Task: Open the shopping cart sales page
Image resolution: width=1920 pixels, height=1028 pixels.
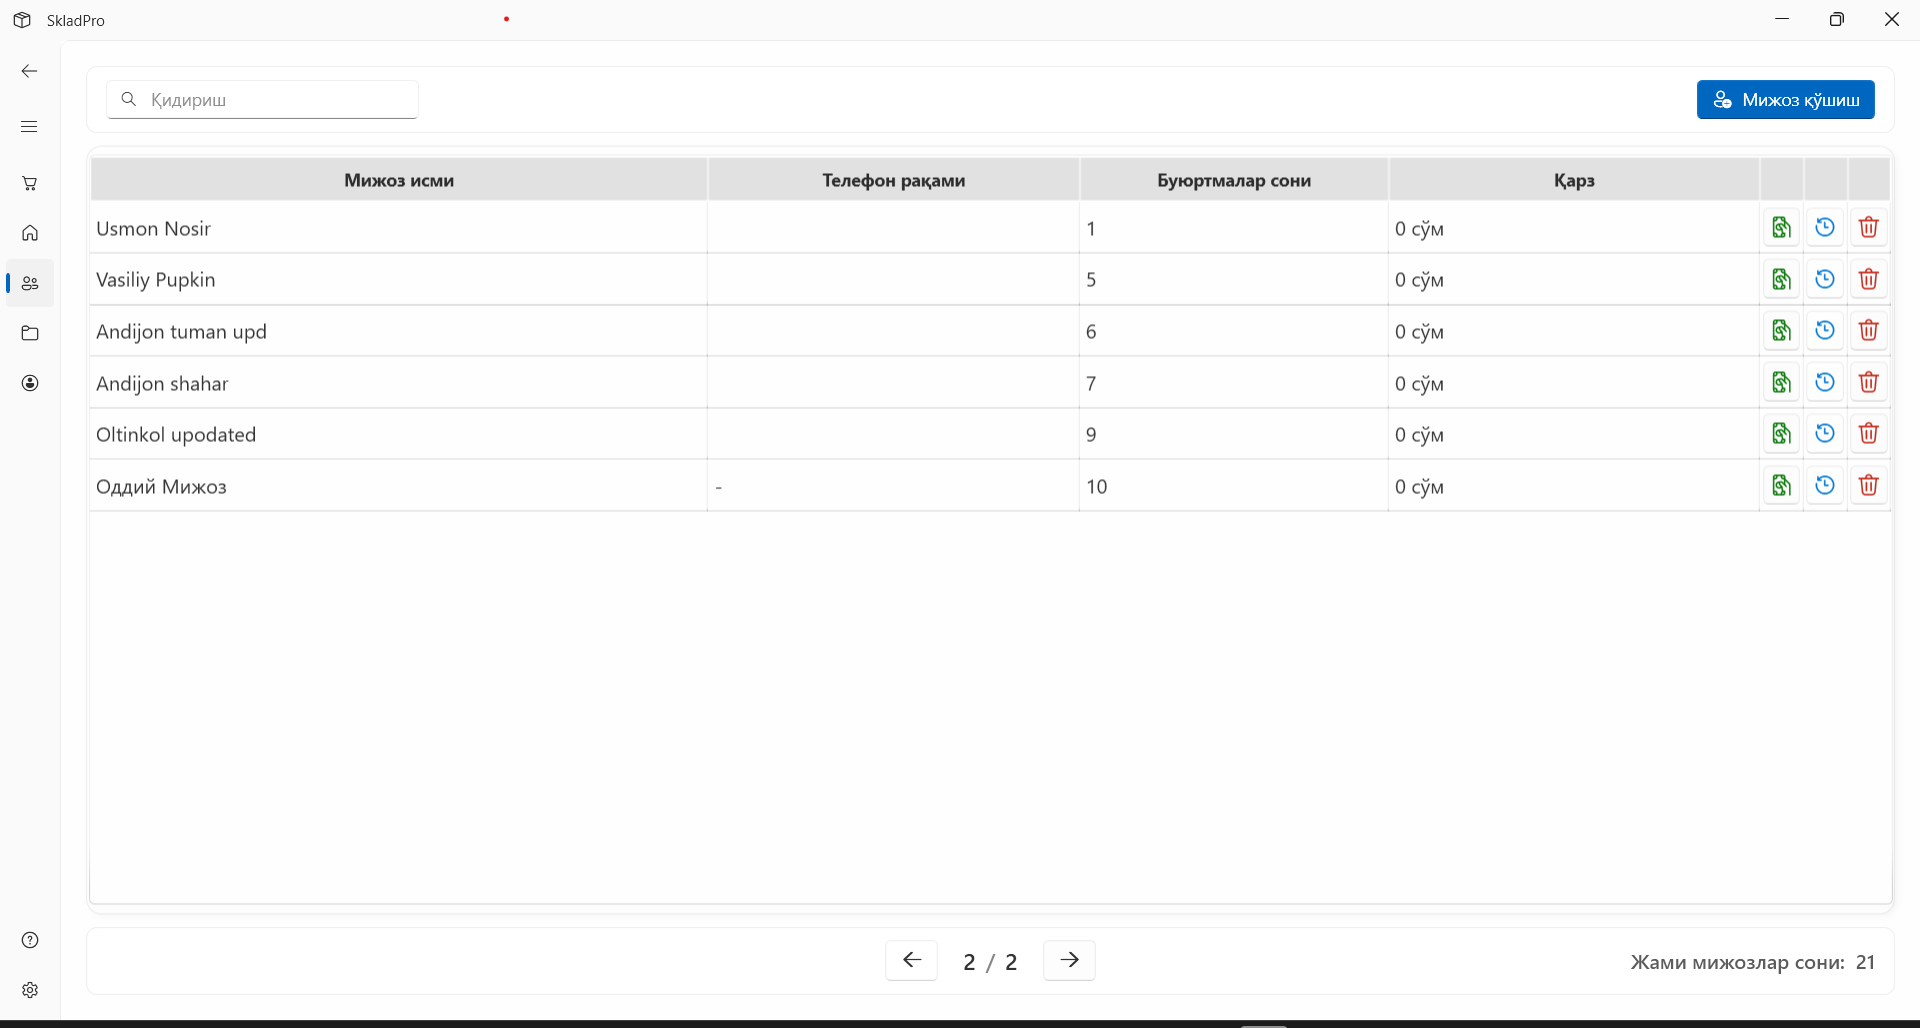Action: pos(30,183)
